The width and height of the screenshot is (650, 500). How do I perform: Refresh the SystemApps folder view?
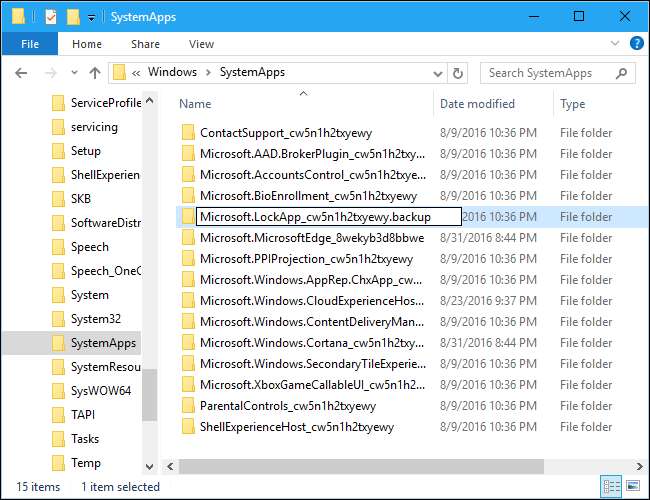458,73
